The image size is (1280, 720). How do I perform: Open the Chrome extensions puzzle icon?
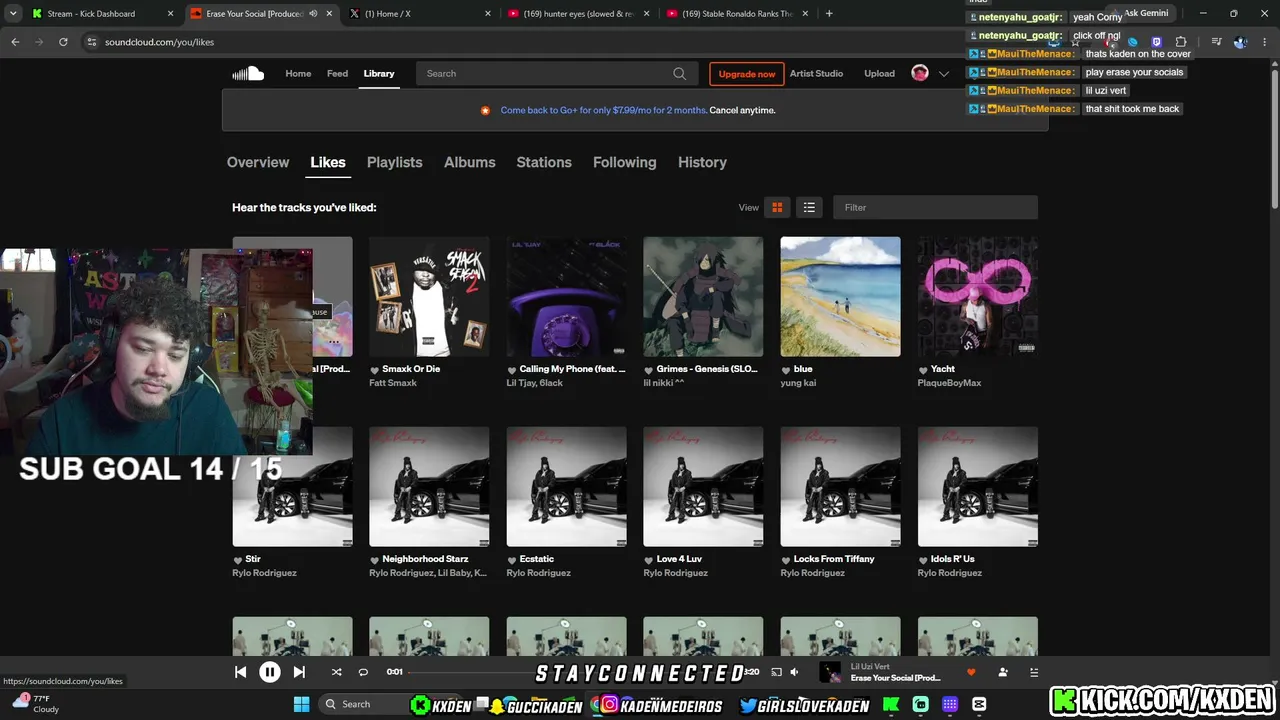[1181, 42]
